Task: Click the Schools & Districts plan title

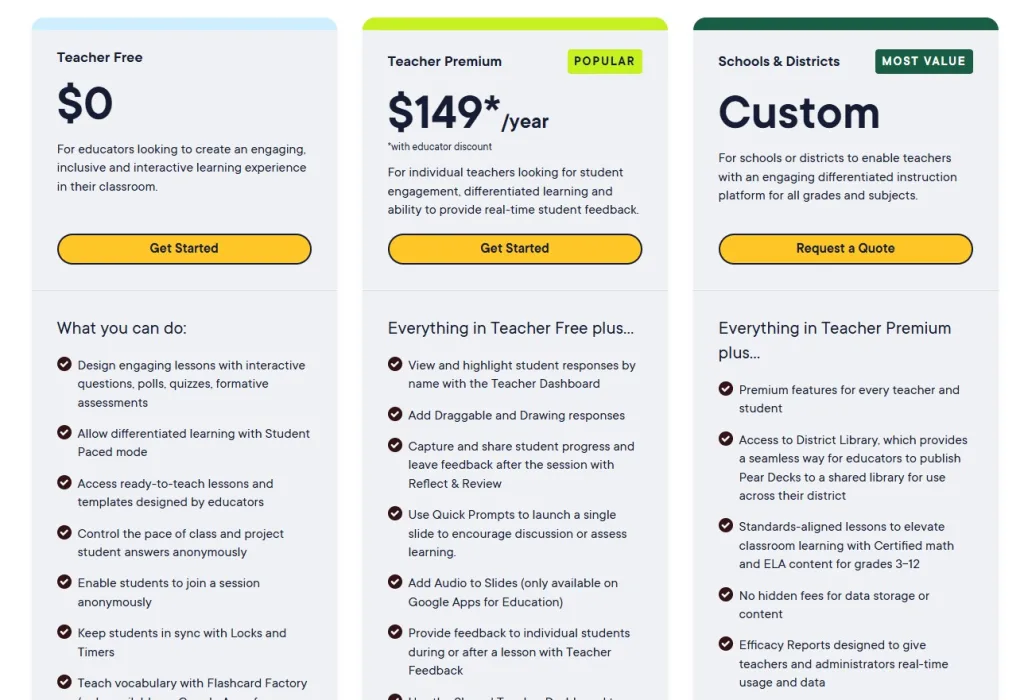Action: pyautogui.click(x=779, y=61)
